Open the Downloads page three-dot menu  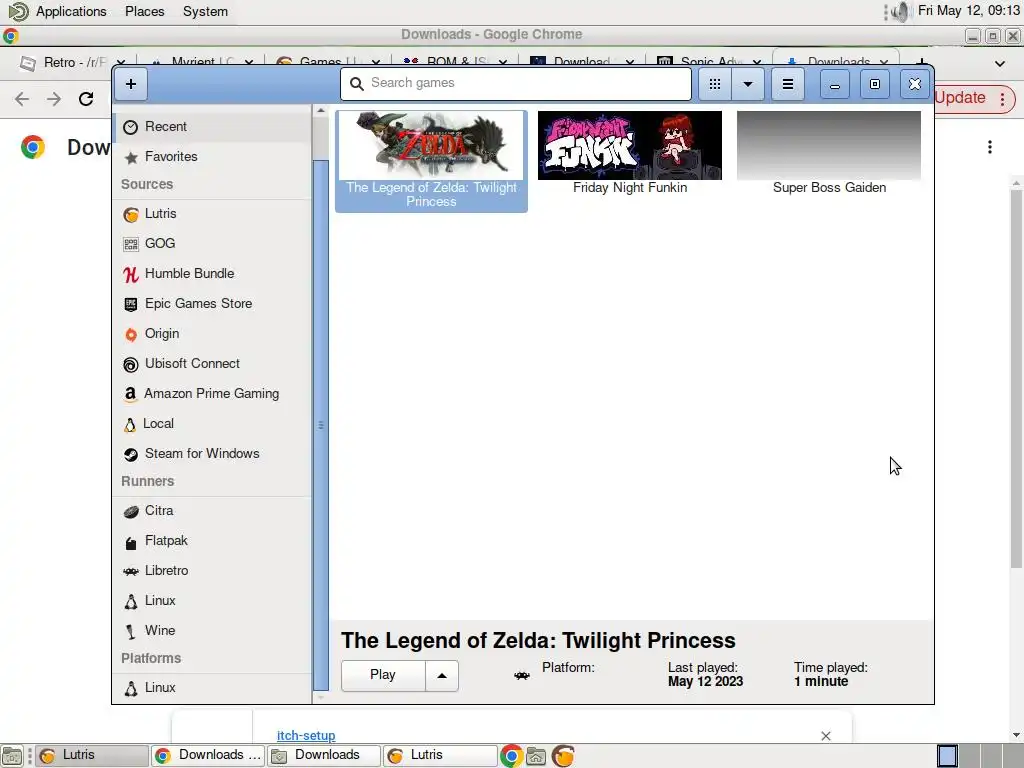(989, 147)
